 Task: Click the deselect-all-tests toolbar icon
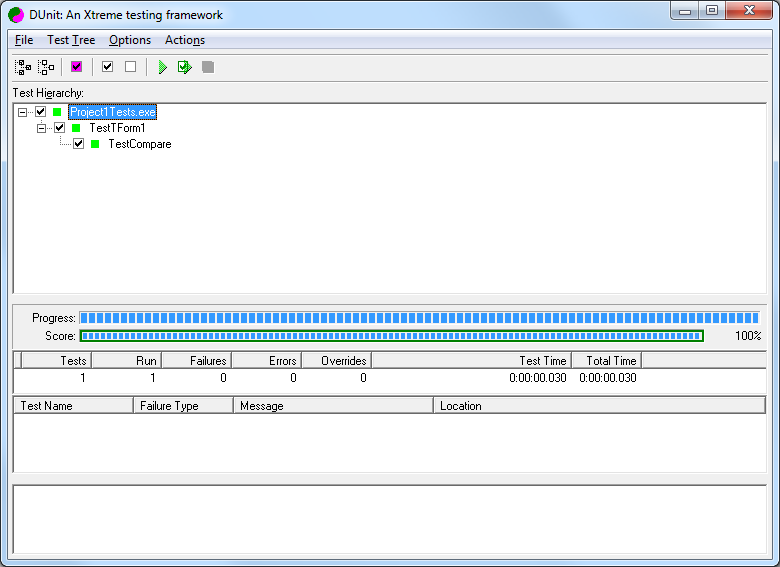pyautogui.click(x=46, y=67)
